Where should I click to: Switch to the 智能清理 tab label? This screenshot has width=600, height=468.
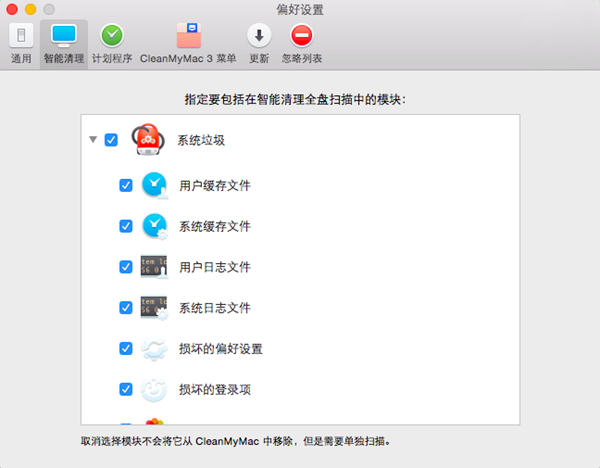64,59
